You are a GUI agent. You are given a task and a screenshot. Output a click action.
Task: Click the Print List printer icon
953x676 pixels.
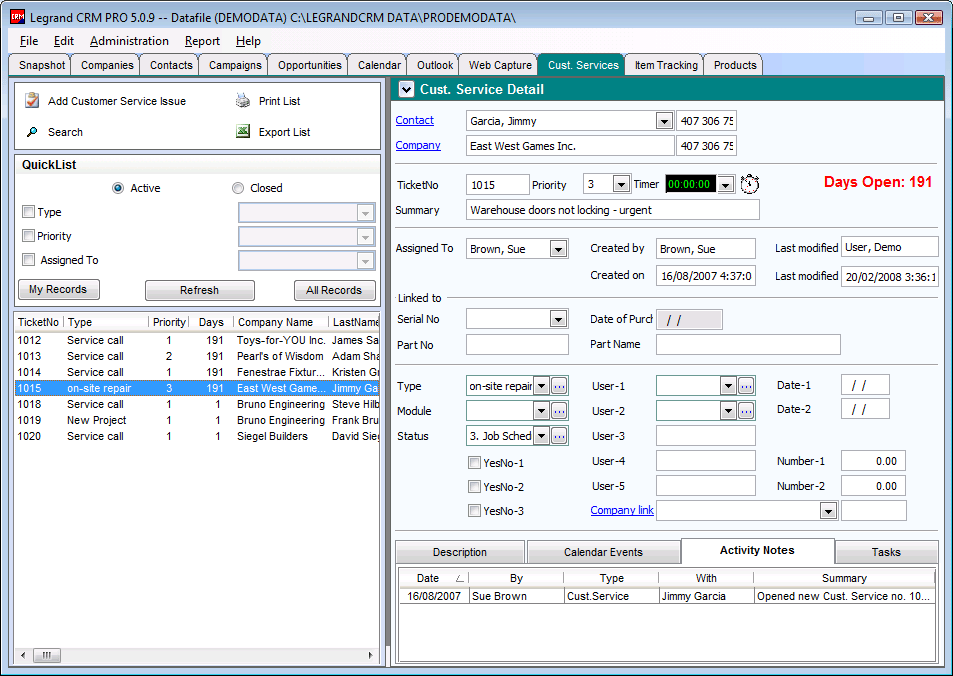(x=243, y=100)
